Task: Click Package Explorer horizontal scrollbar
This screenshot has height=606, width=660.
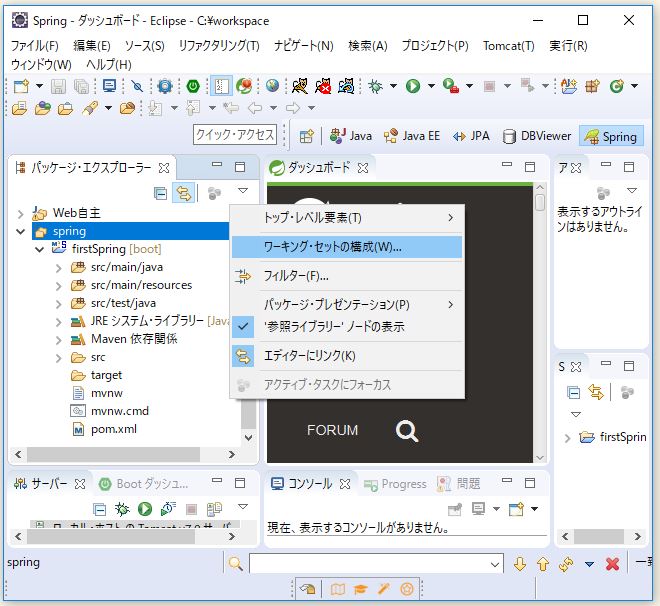Action: (113, 454)
